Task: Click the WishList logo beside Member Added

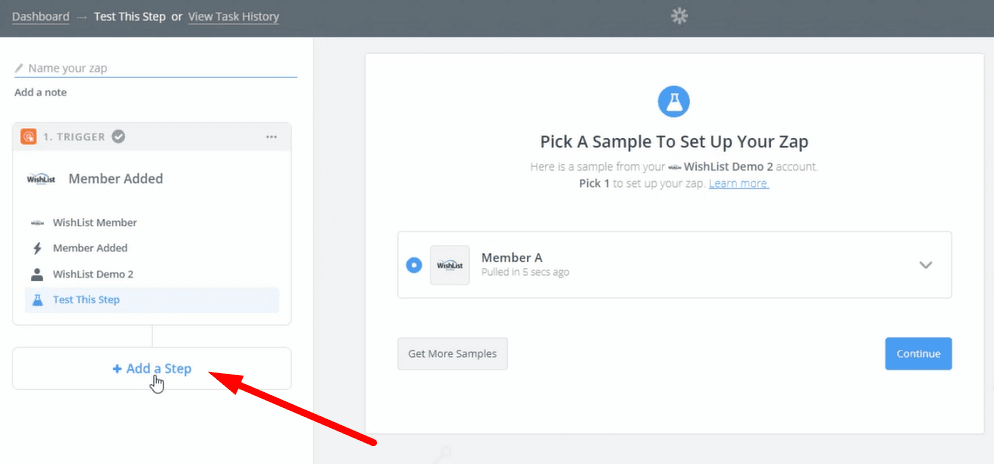Action: [41, 179]
